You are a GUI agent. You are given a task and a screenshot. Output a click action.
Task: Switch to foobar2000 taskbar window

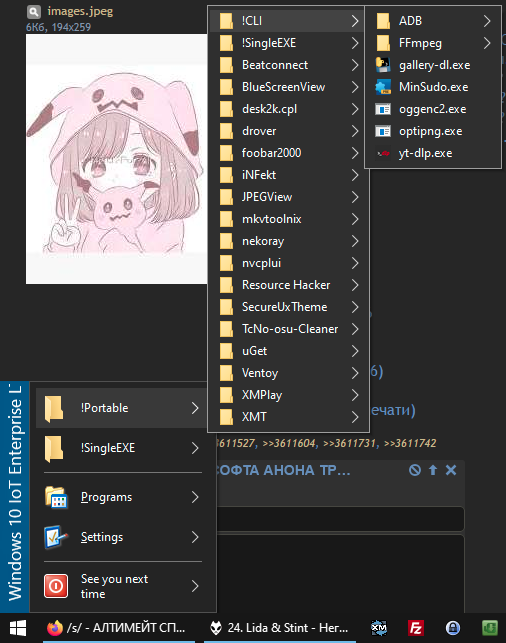280,628
